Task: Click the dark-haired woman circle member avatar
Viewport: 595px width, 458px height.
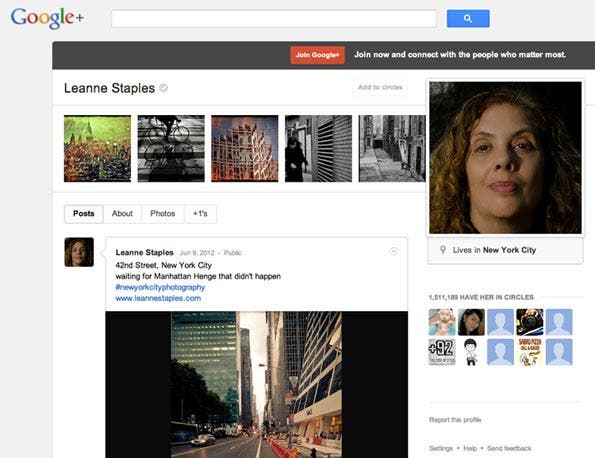Action: click(x=471, y=322)
